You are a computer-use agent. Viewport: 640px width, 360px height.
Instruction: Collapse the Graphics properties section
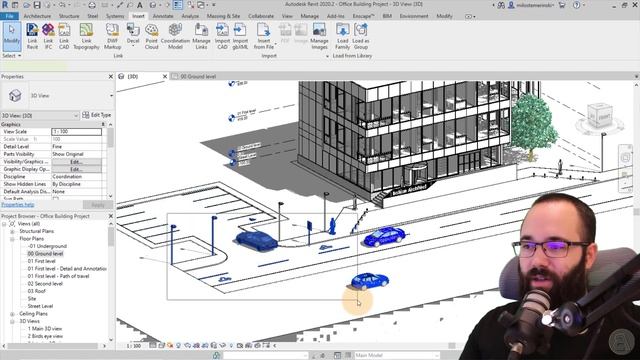point(103,124)
